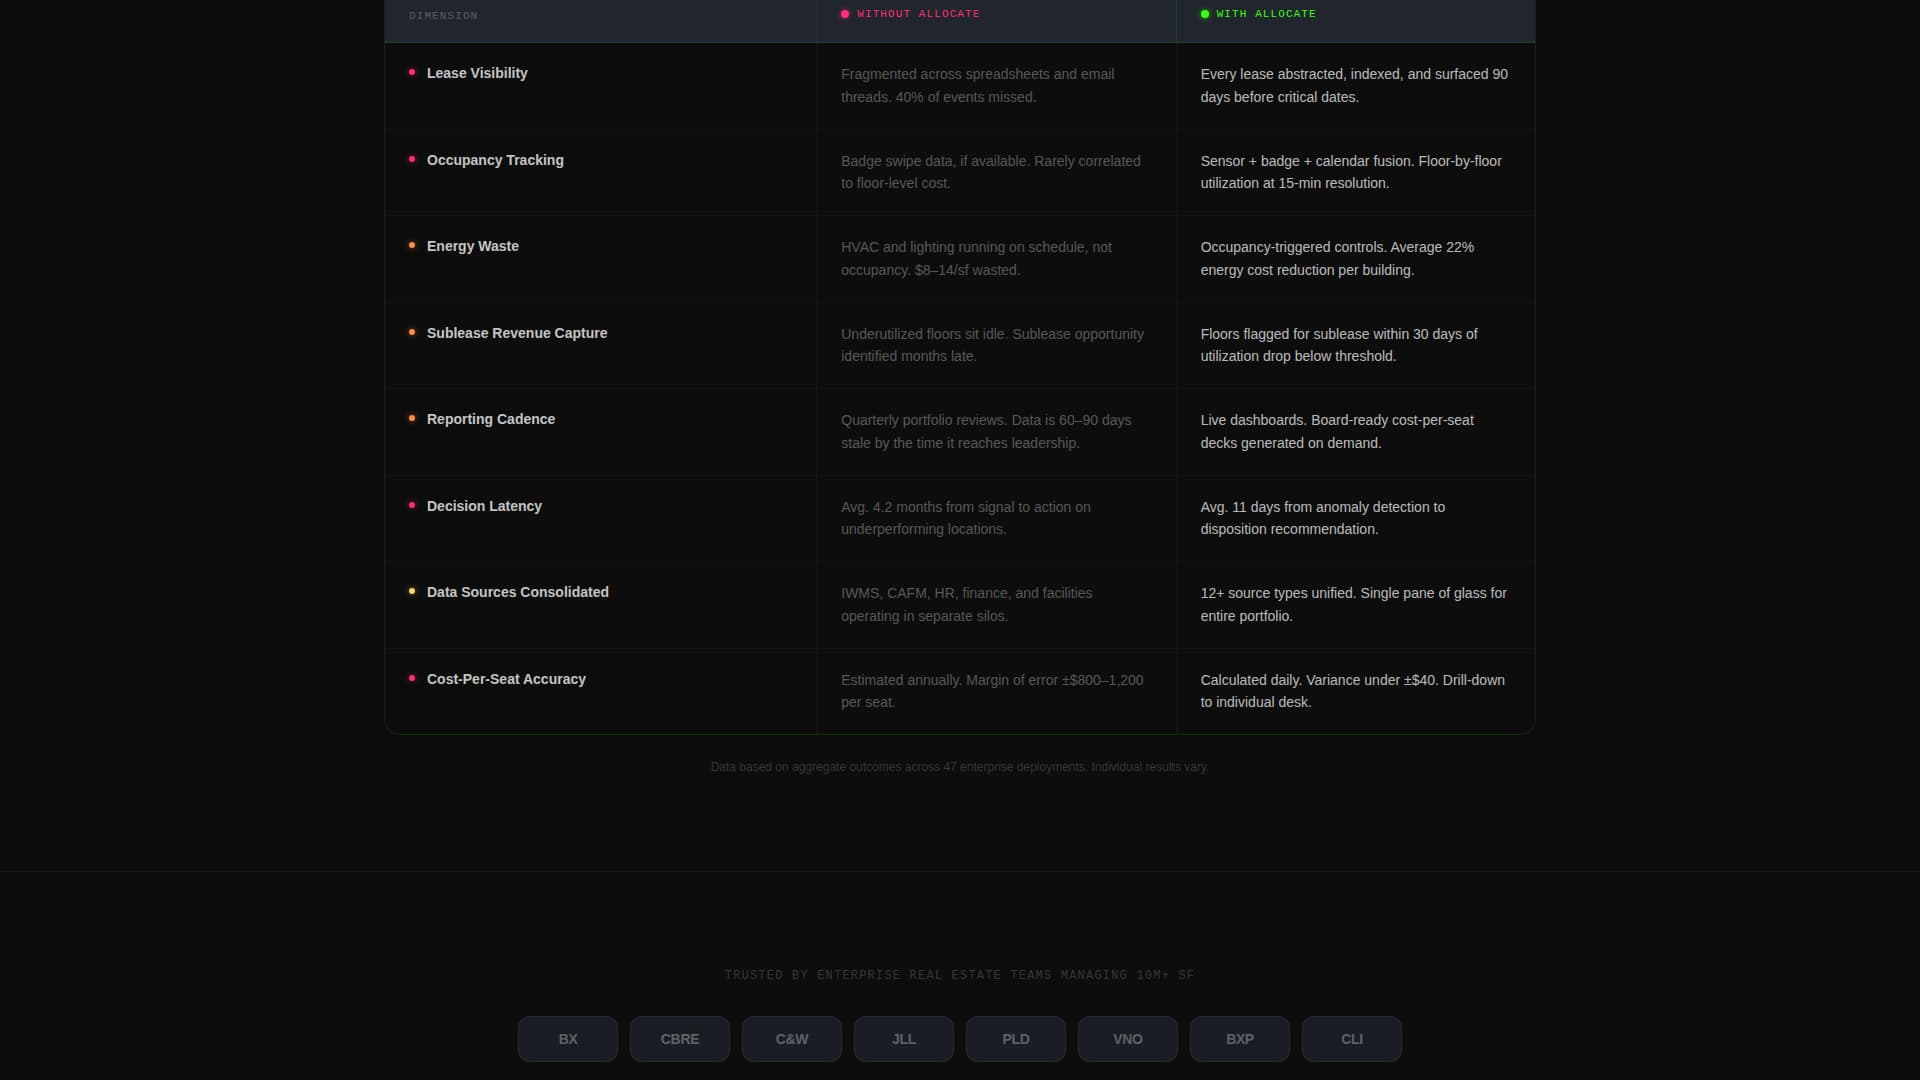The height and width of the screenshot is (1080, 1920).
Task: Click the BX logo badge
Action: (x=567, y=1039)
